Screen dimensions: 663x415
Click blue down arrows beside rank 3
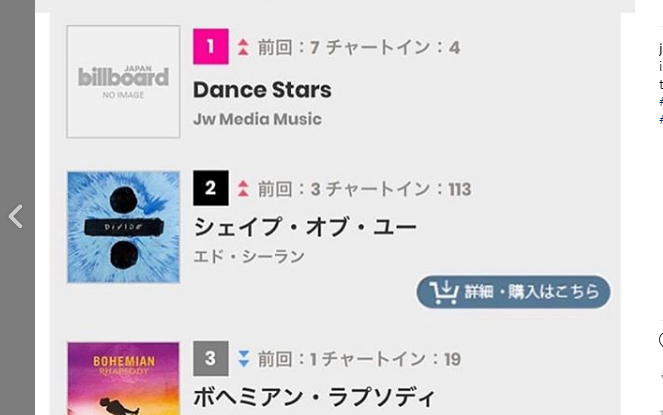(x=244, y=359)
